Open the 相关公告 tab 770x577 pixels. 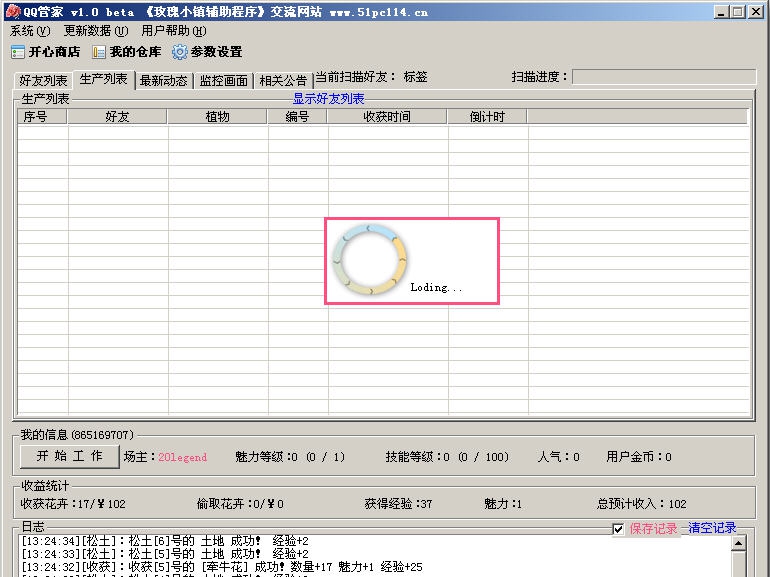(x=283, y=81)
